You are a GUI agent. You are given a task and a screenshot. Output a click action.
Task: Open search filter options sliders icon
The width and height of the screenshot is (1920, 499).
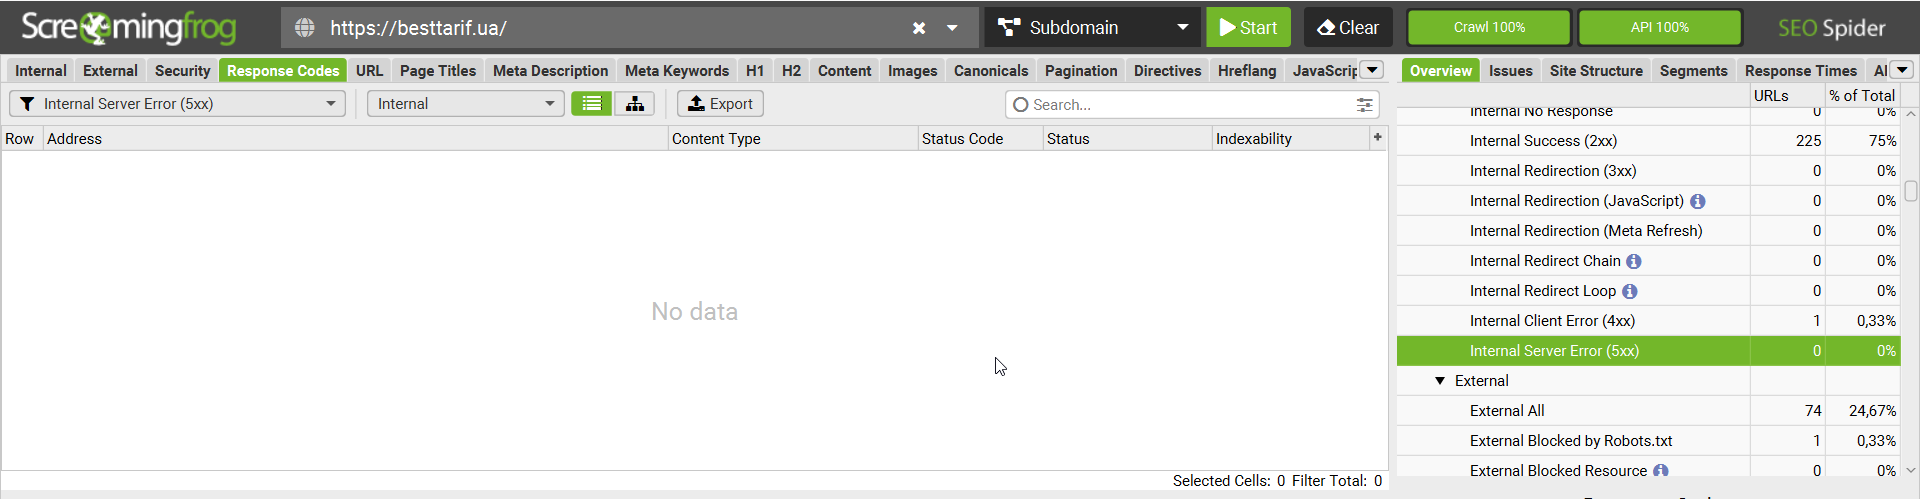click(x=1364, y=104)
